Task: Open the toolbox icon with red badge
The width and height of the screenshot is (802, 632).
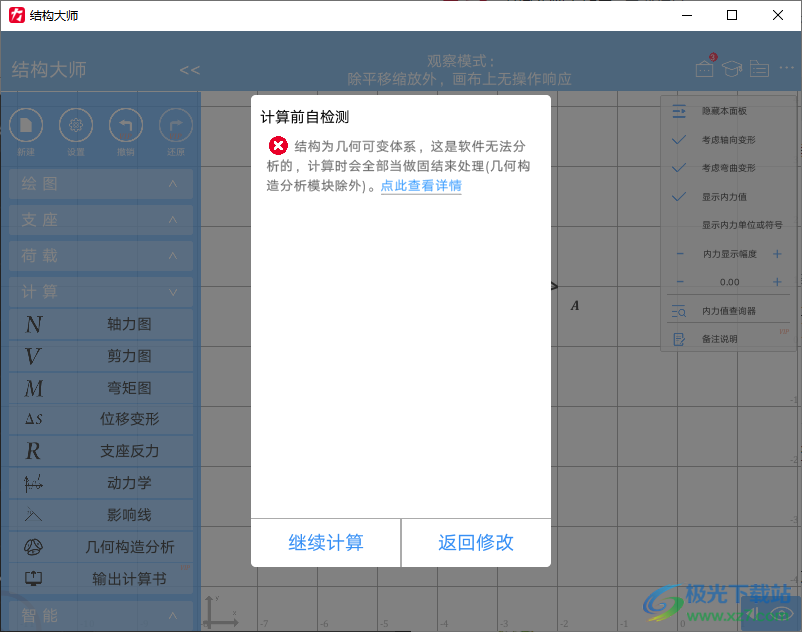Action: pos(705,67)
